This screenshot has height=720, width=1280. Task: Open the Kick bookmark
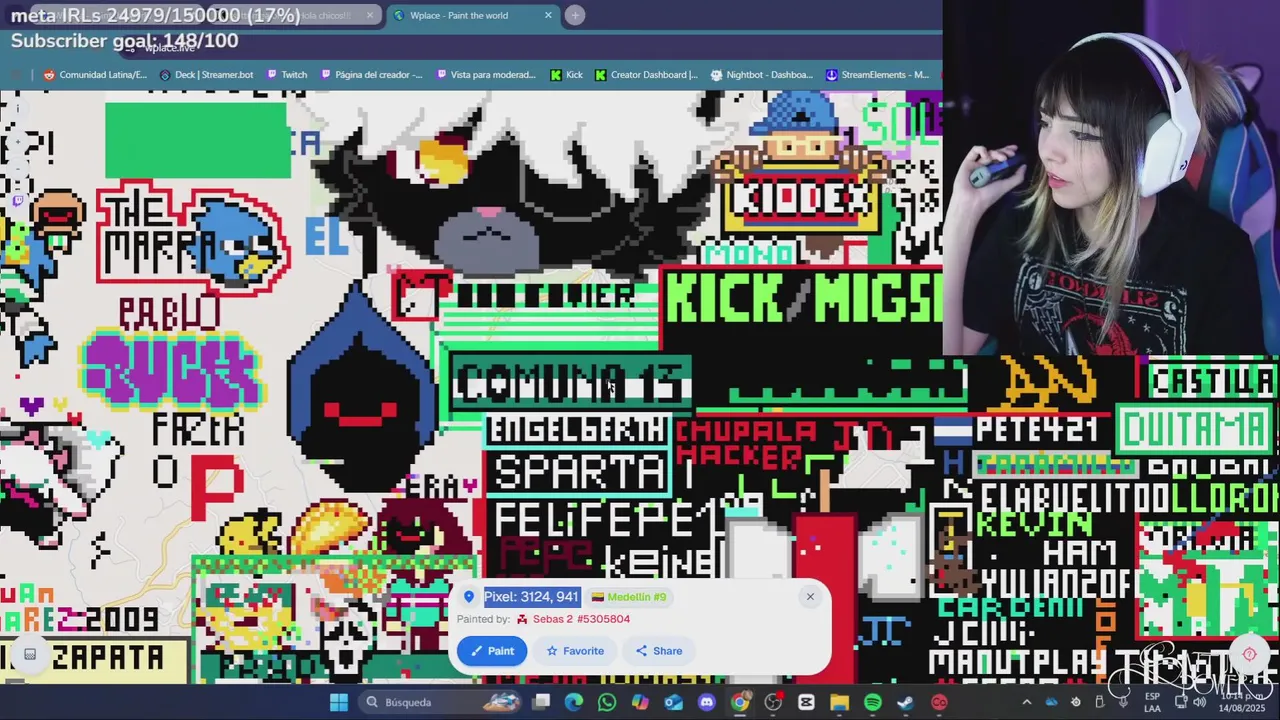point(566,74)
